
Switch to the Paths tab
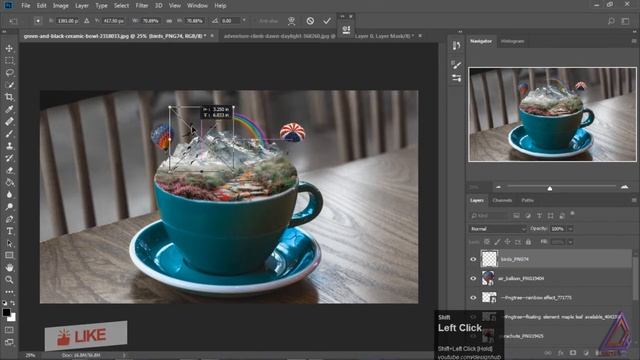[527, 200]
